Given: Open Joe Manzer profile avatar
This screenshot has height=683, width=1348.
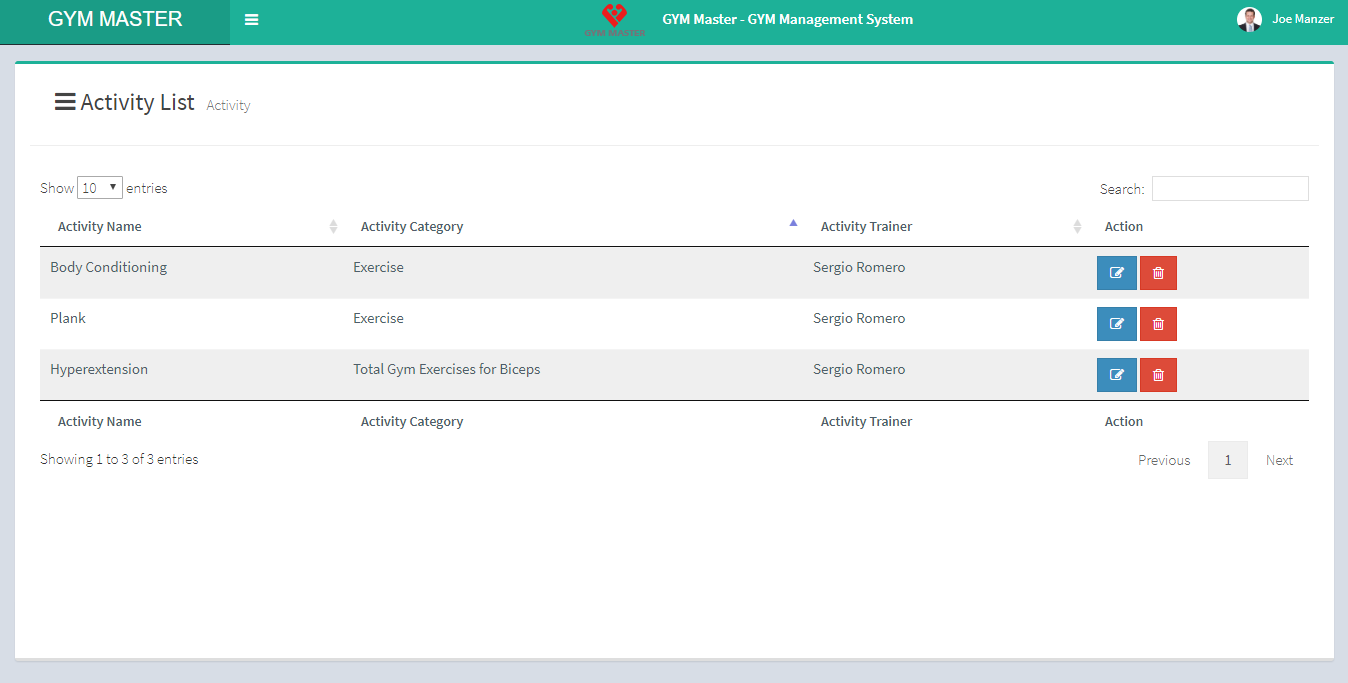Looking at the screenshot, I should pyautogui.click(x=1249, y=20).
